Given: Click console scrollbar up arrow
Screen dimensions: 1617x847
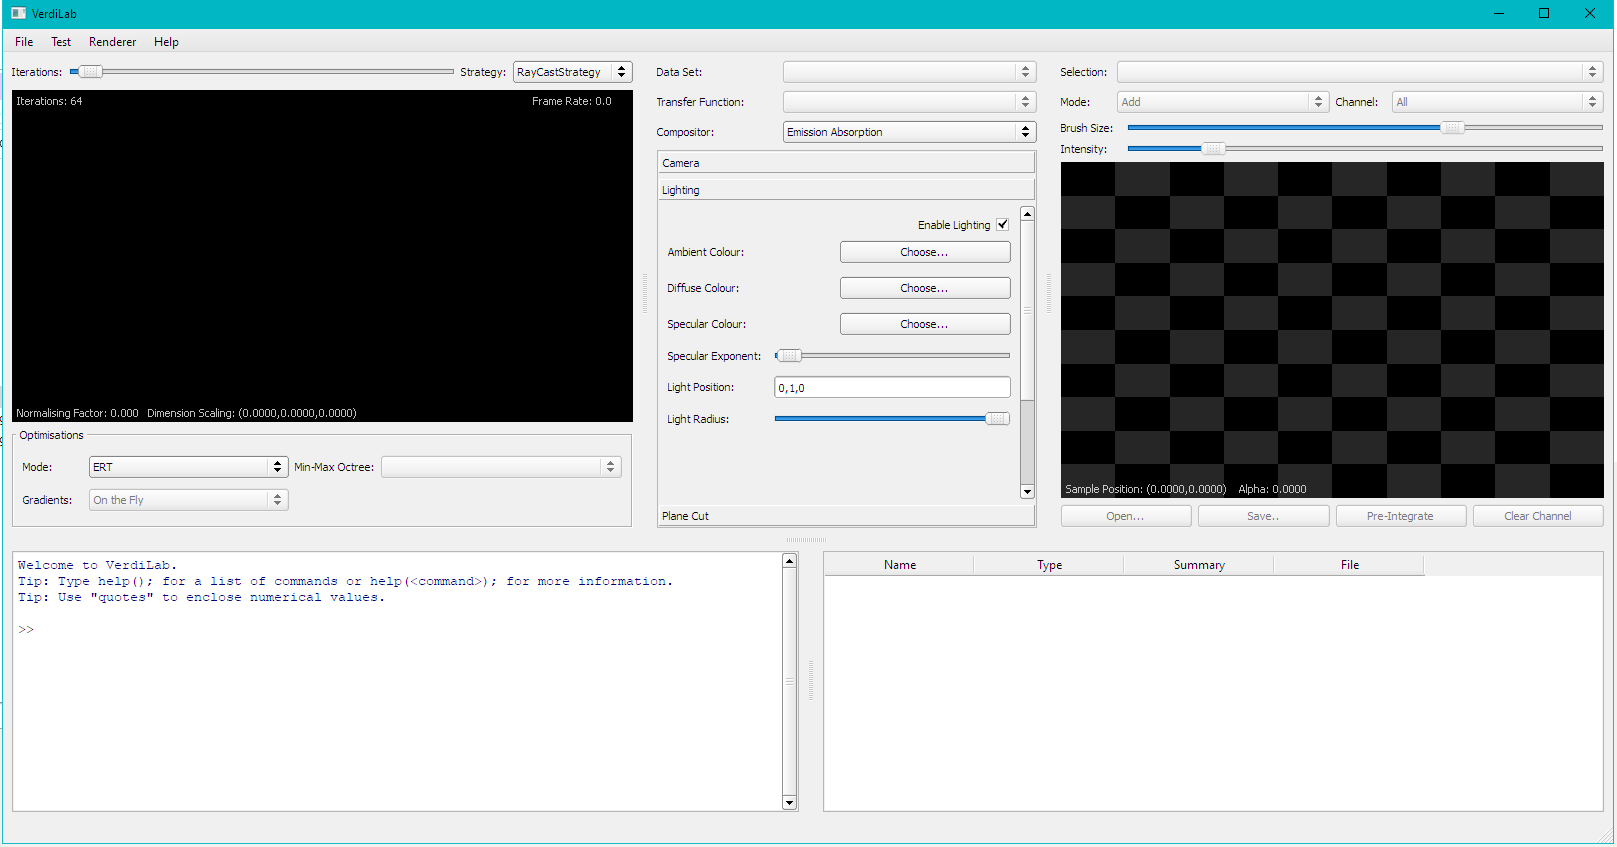Looking at the screenshot, I should pyautogui.click(x=789, y=561).
